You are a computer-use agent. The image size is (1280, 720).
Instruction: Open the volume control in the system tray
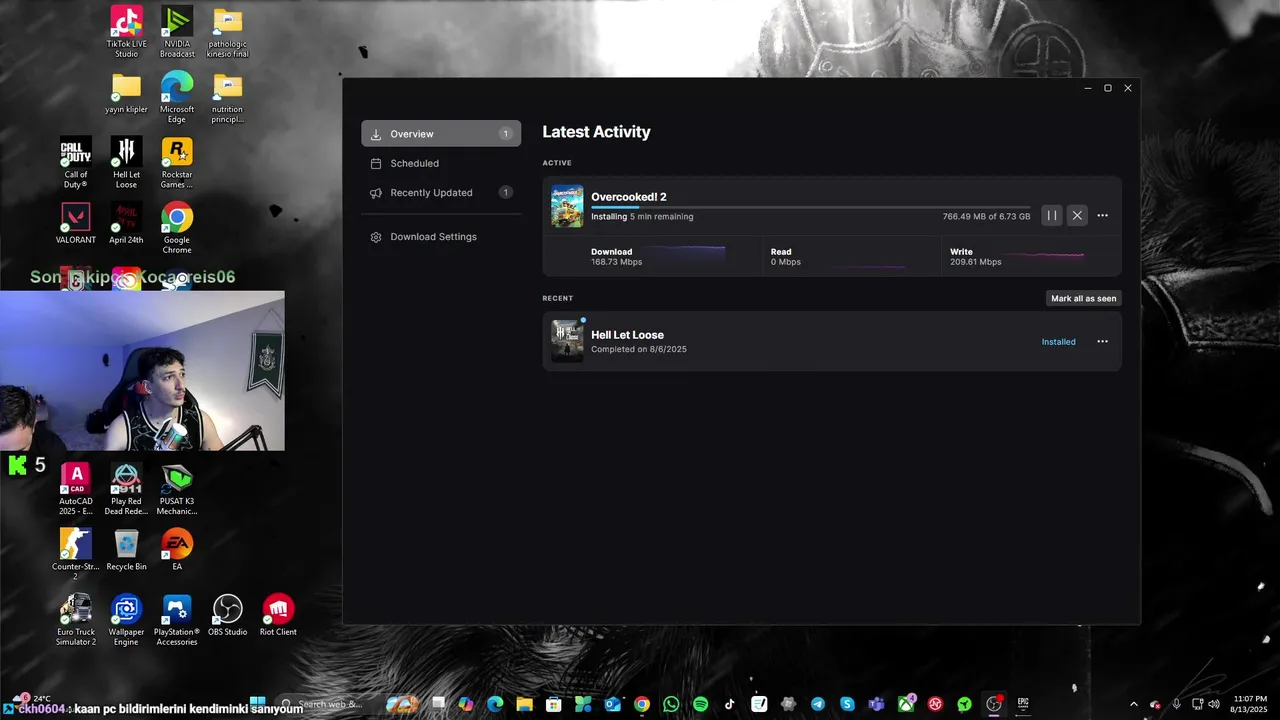click(1213, 704)
